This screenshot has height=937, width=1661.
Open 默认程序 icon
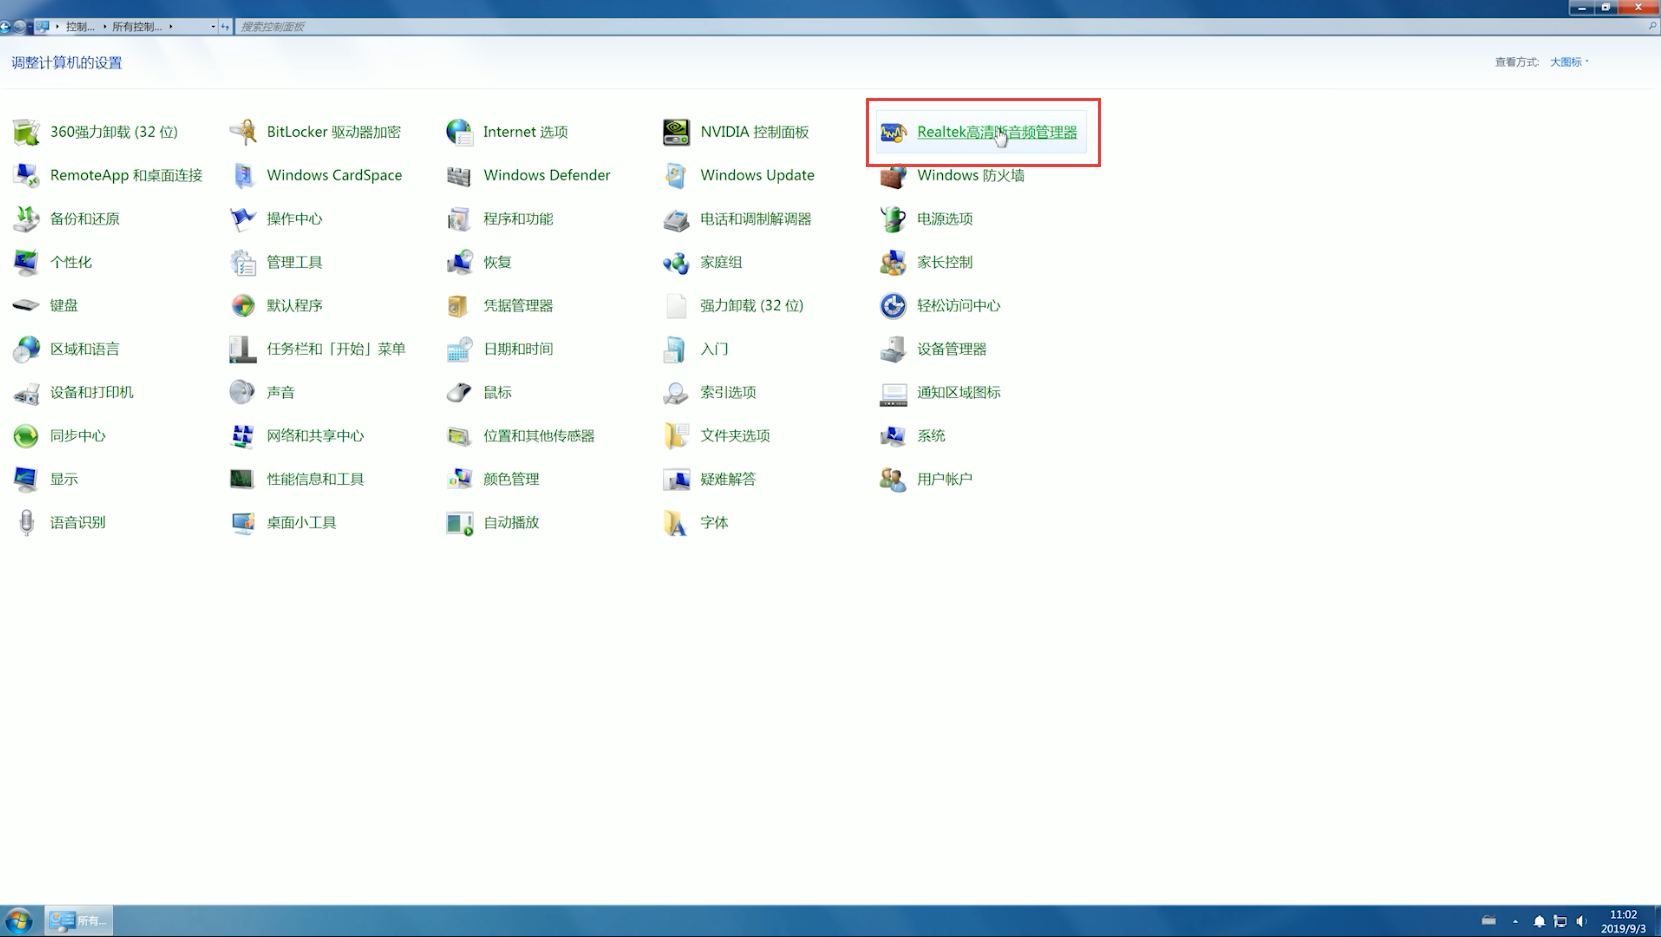(x=243, y=305)
